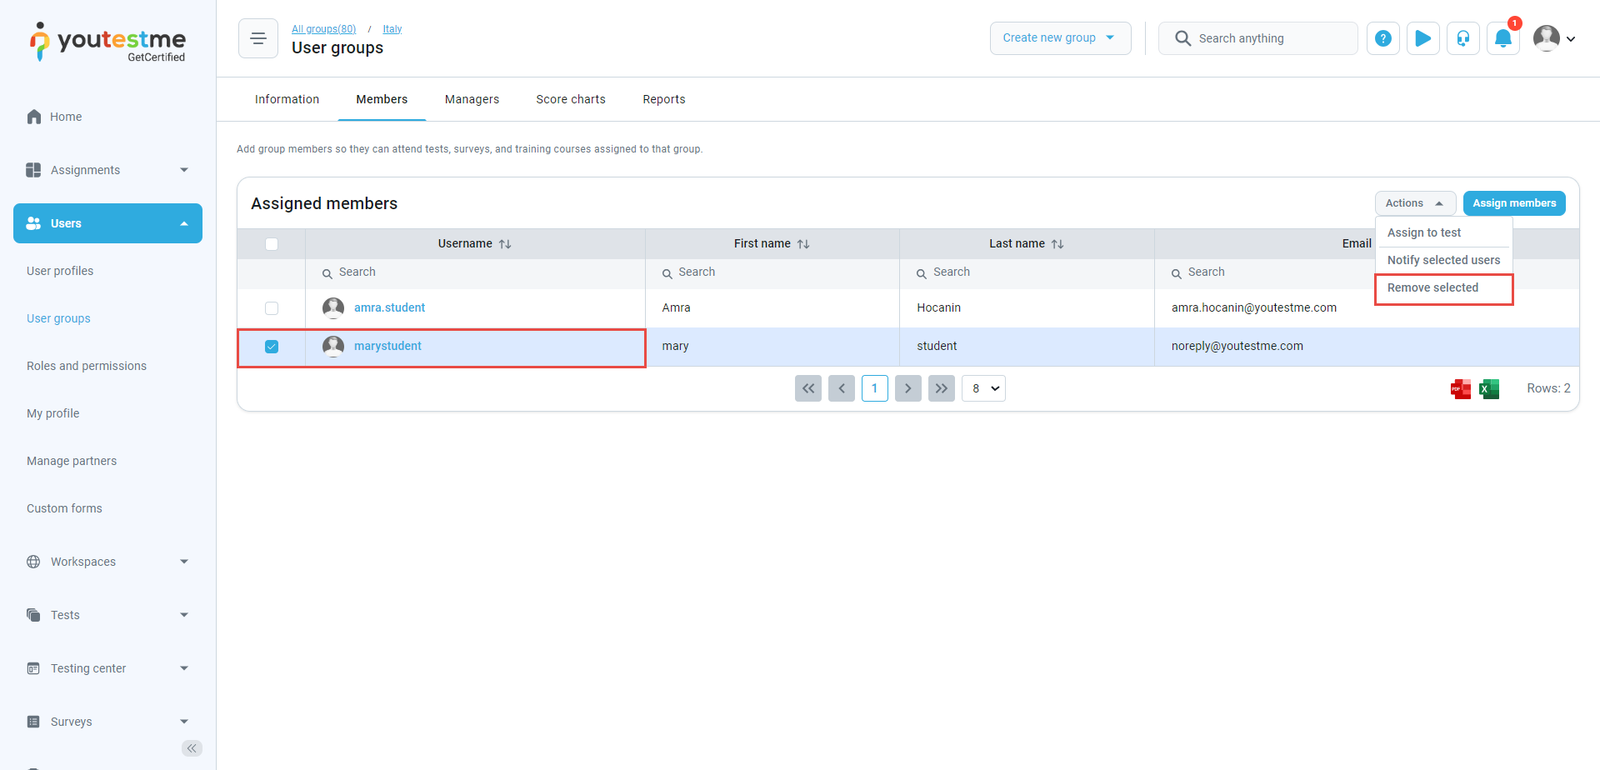Viewport: 1600px width, 770px height.
Task: Open the Create new group dropdown
Action: [x=1060, y=38]
